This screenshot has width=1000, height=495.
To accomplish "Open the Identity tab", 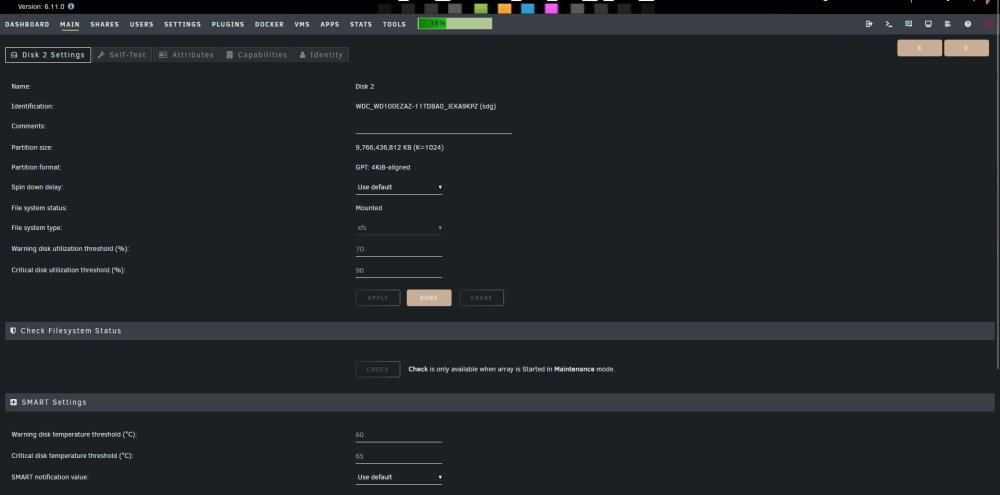I will [x=321, y=55].
